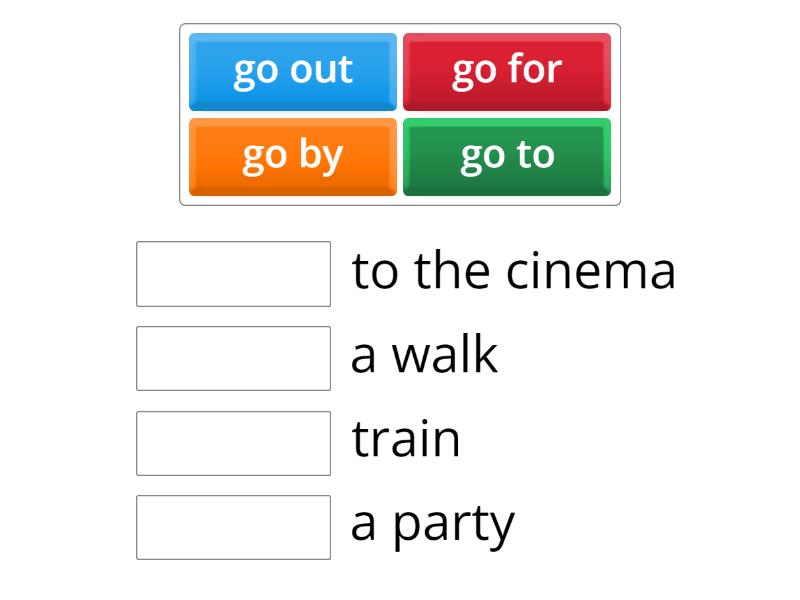Click the second answer box from top
Image resolution: width=800 pixels, height=600 pixels.
point(233,358)
